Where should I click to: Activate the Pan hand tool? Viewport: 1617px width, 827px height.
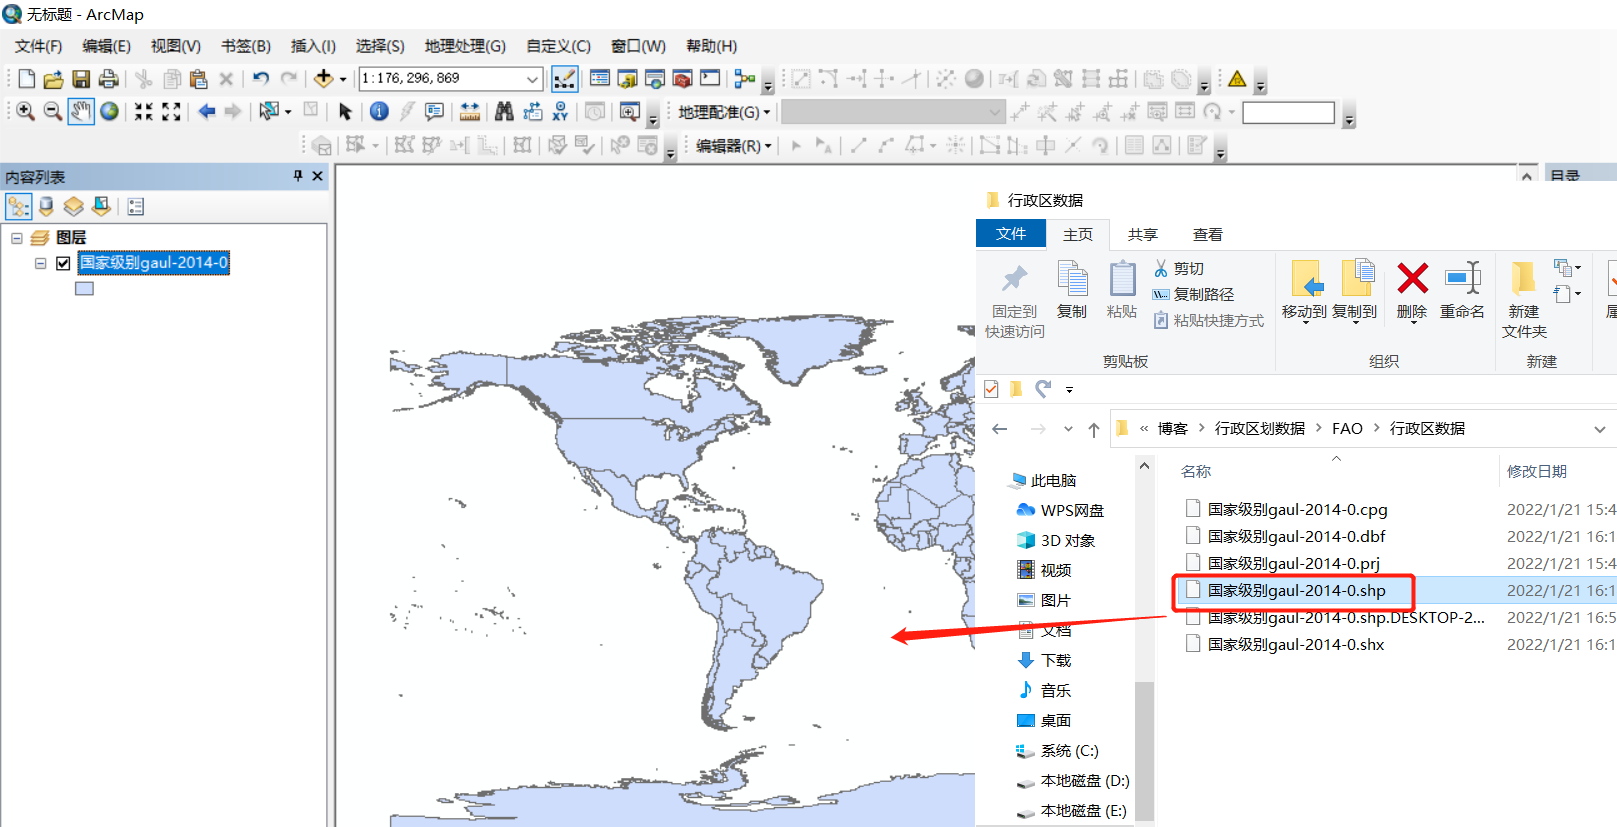(x=81, y=111)
